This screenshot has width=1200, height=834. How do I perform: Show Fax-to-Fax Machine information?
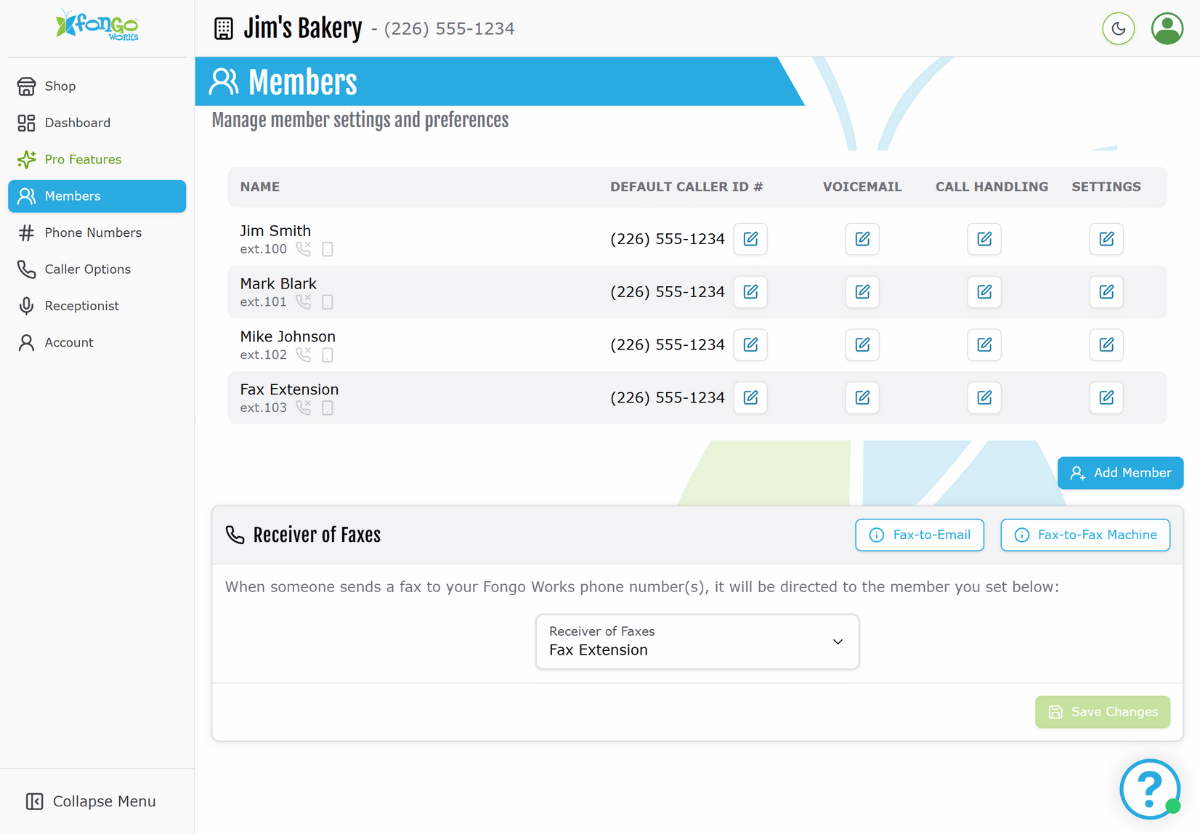click(x=1085, y=535)
